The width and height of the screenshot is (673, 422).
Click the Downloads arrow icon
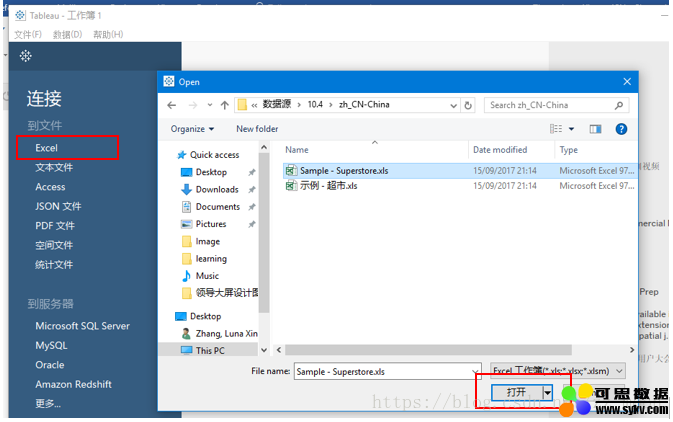click(186, 189)
